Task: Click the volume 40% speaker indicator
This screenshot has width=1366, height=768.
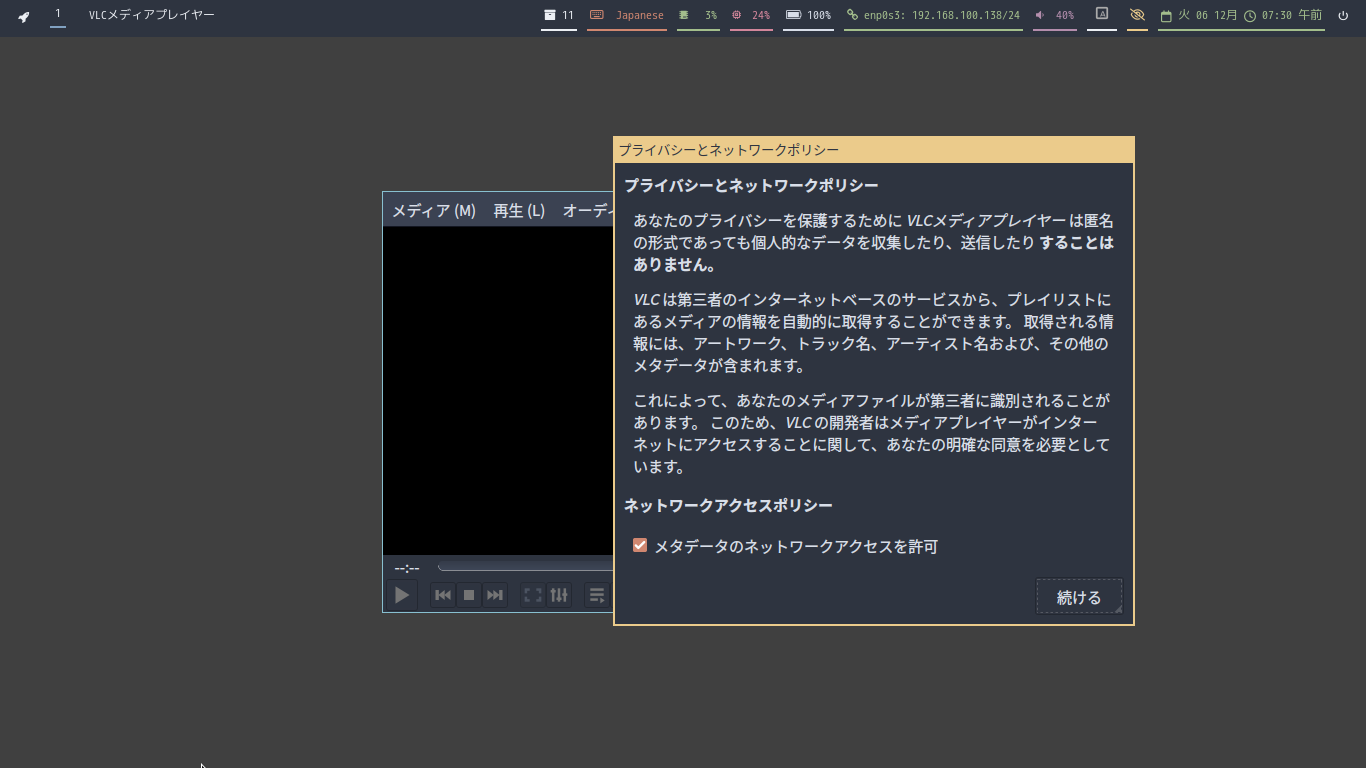Action: (x=1055, y=15)
